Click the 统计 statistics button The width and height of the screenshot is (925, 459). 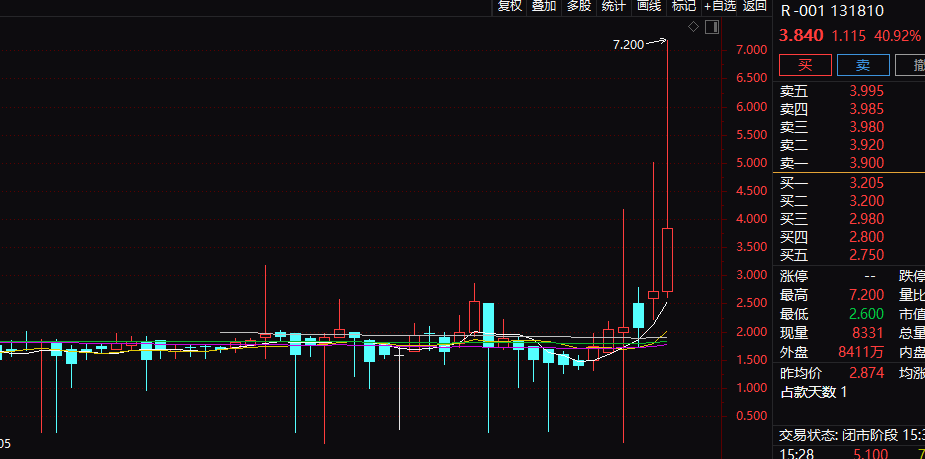click(x=614, y=6)
